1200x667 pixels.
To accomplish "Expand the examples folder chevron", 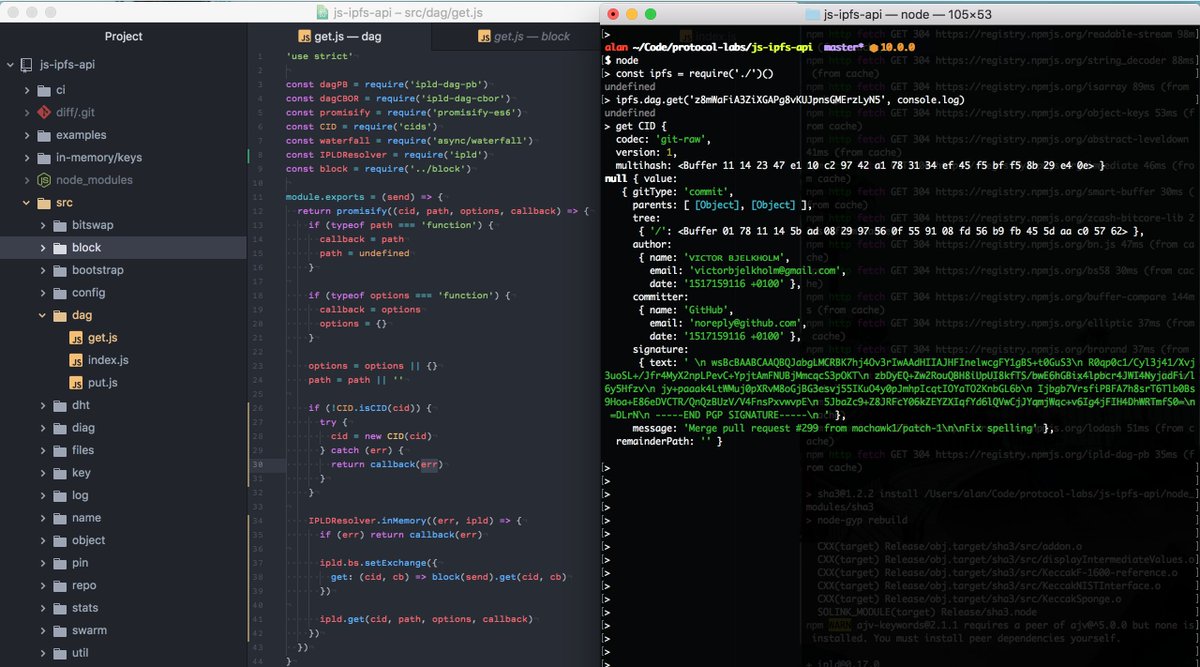I will coord(26,135).
